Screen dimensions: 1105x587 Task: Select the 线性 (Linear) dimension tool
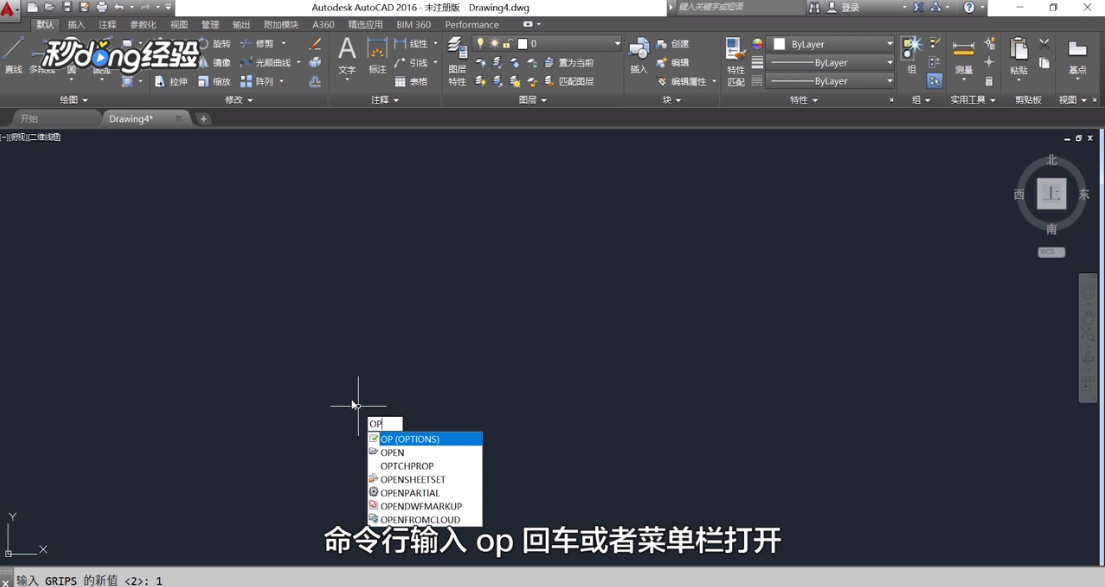412,44
